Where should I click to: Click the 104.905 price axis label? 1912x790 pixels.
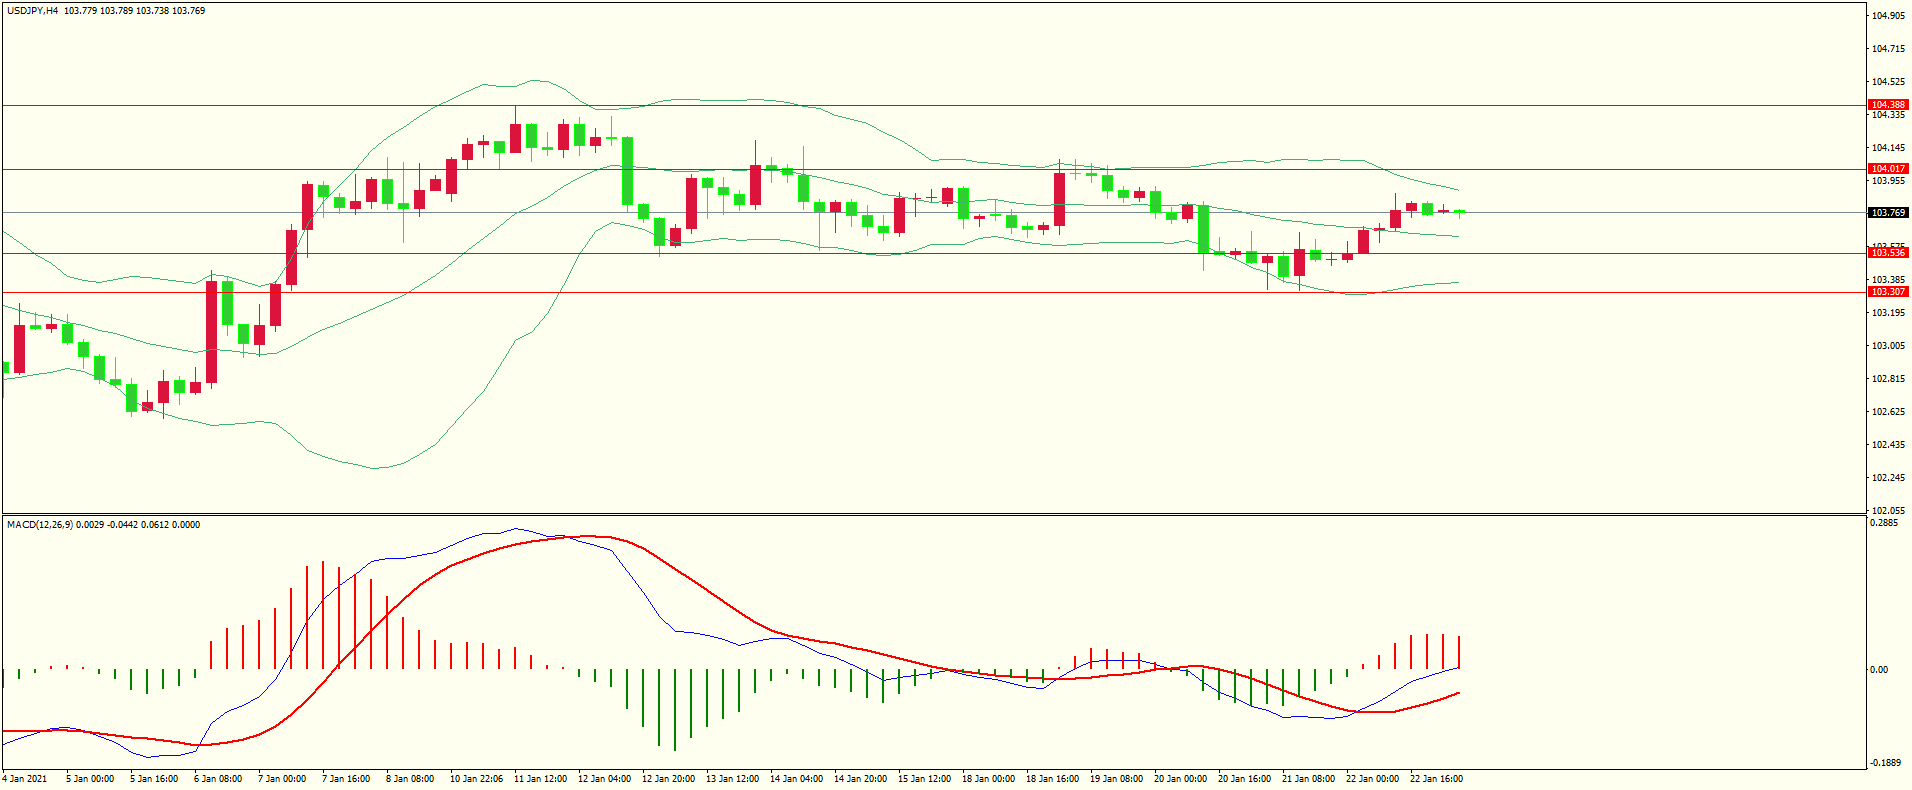pos(1888,16)
